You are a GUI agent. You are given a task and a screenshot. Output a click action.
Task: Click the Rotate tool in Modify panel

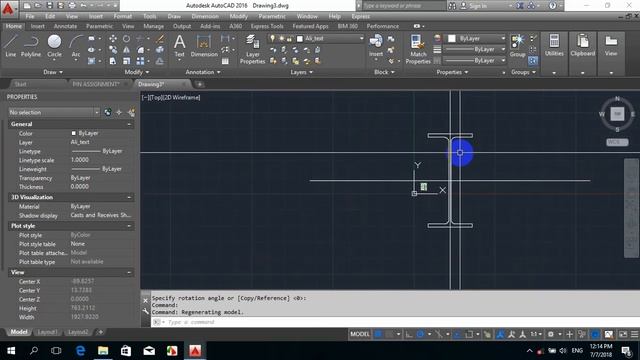pos(127,39)
